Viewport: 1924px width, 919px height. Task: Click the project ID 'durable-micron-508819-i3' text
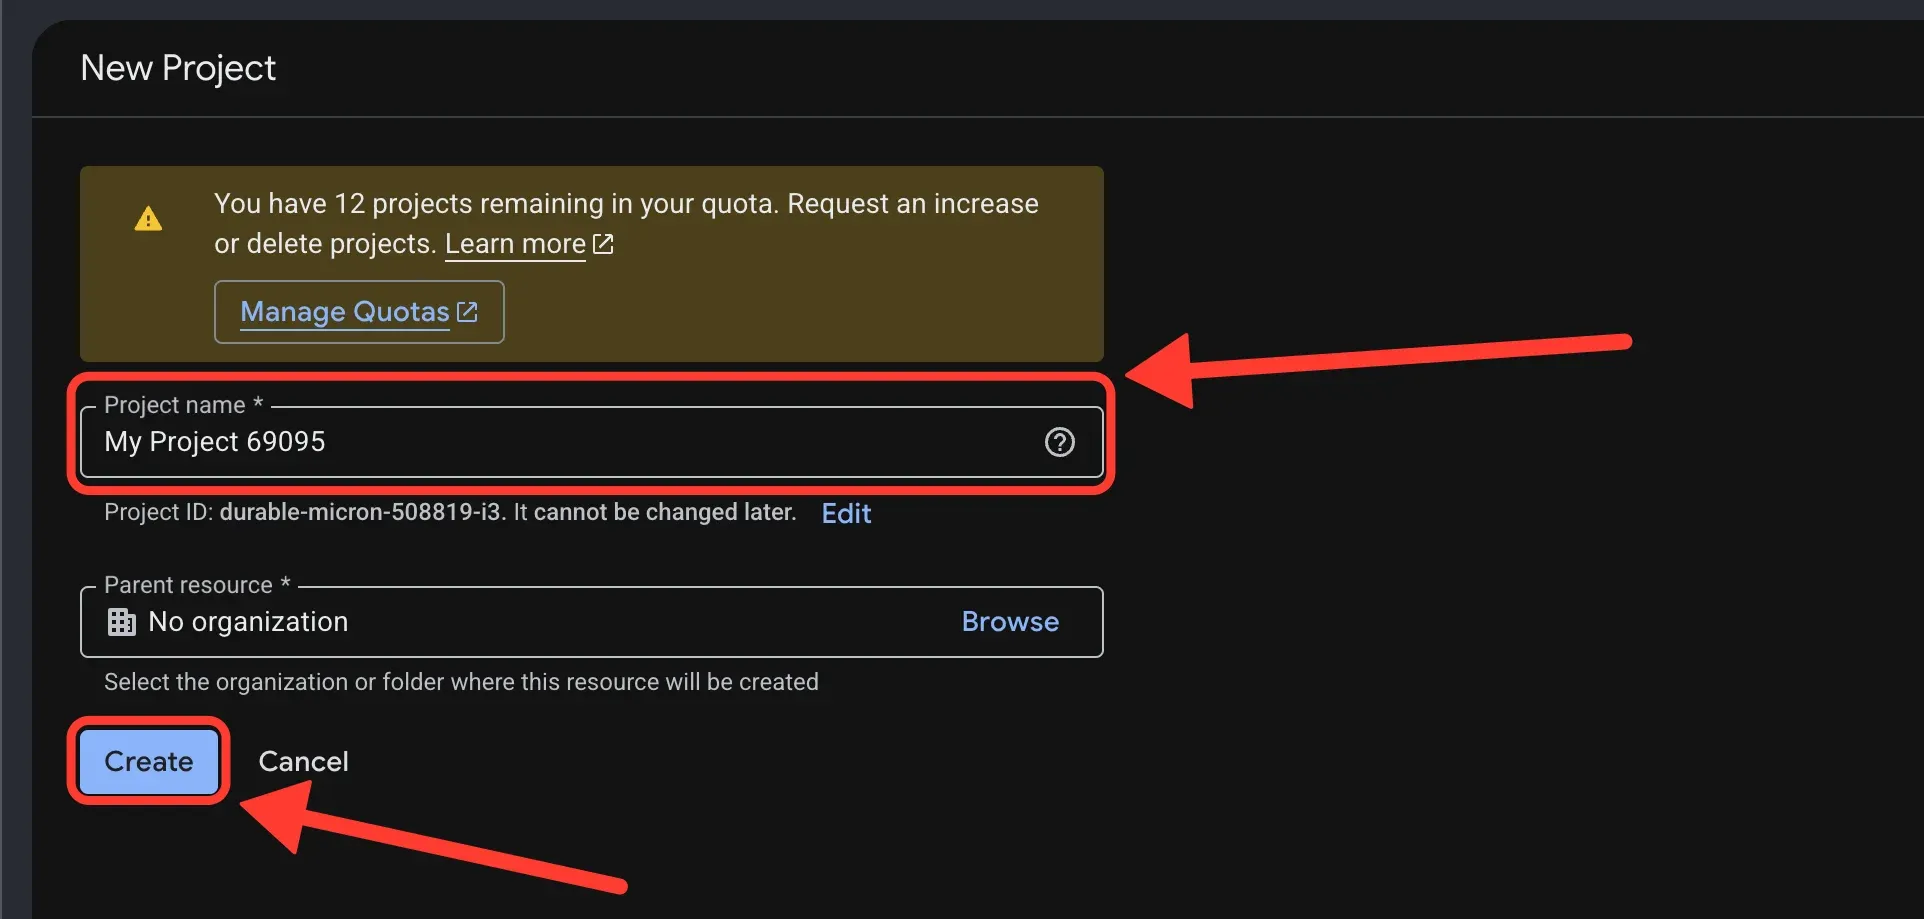click(360, 512)
